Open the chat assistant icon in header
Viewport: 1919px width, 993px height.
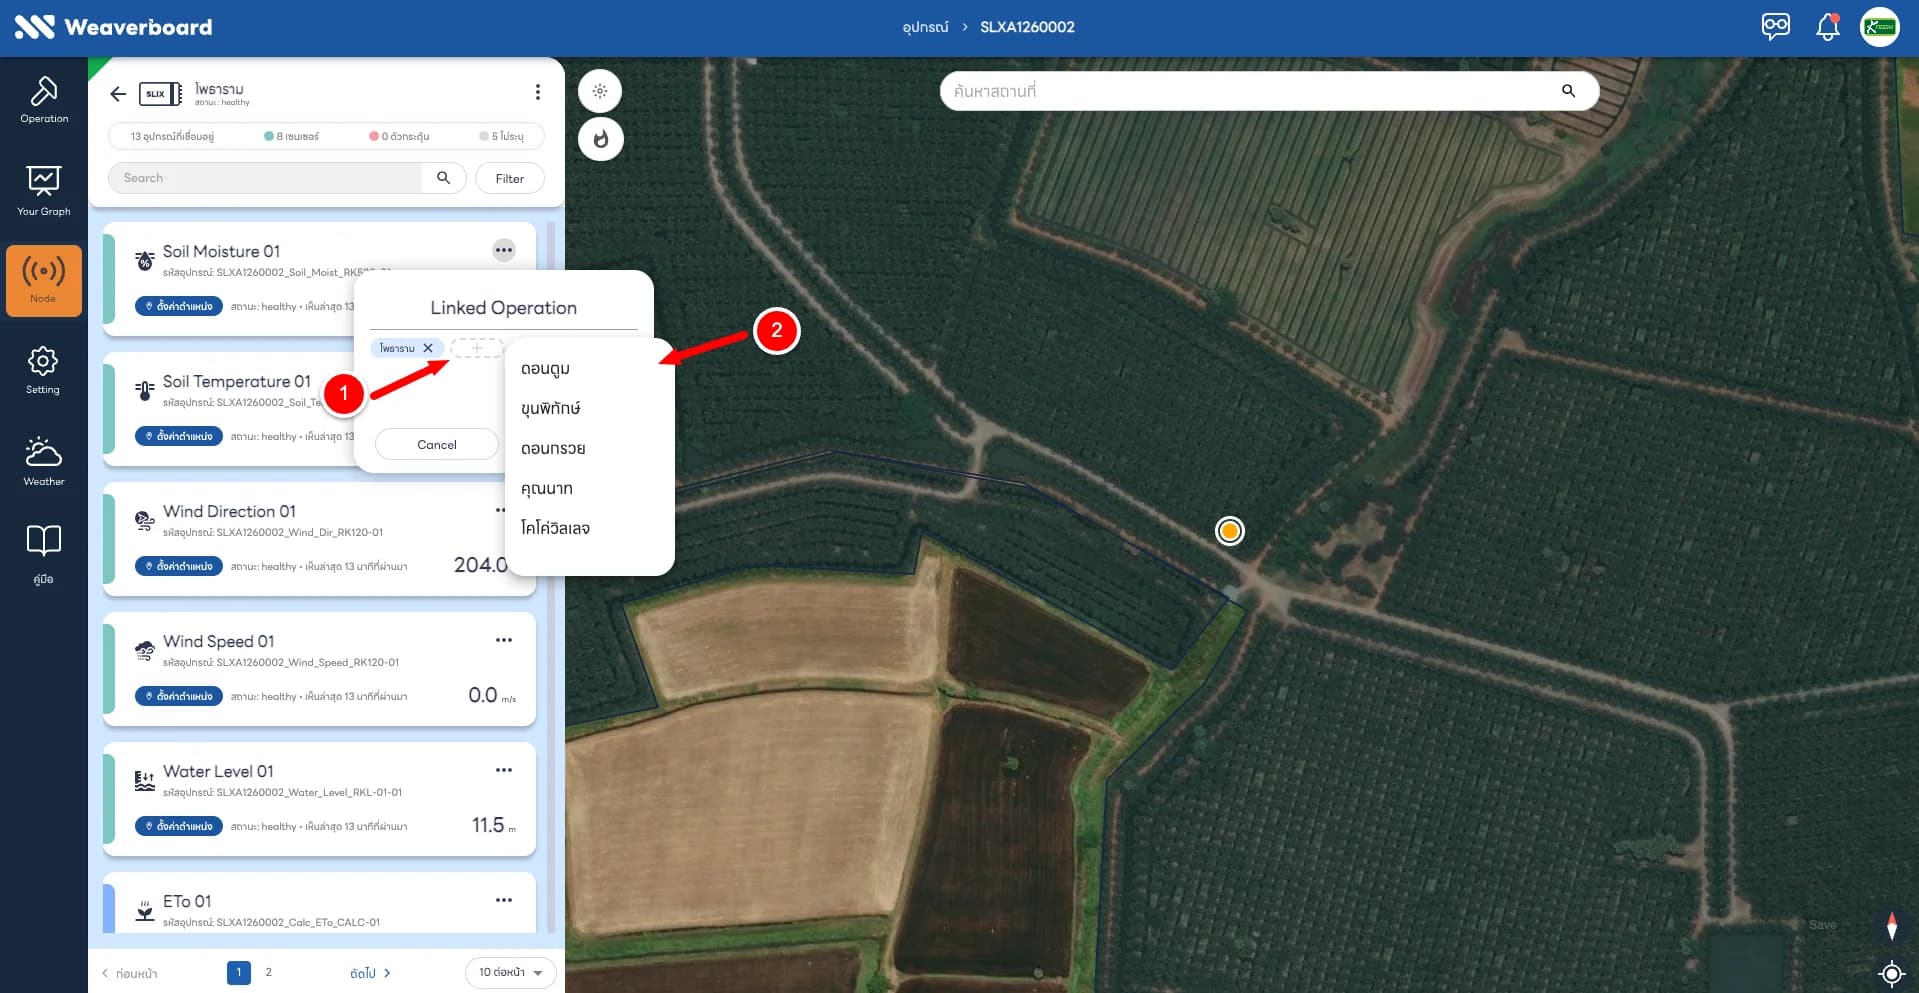[1776, 27]
